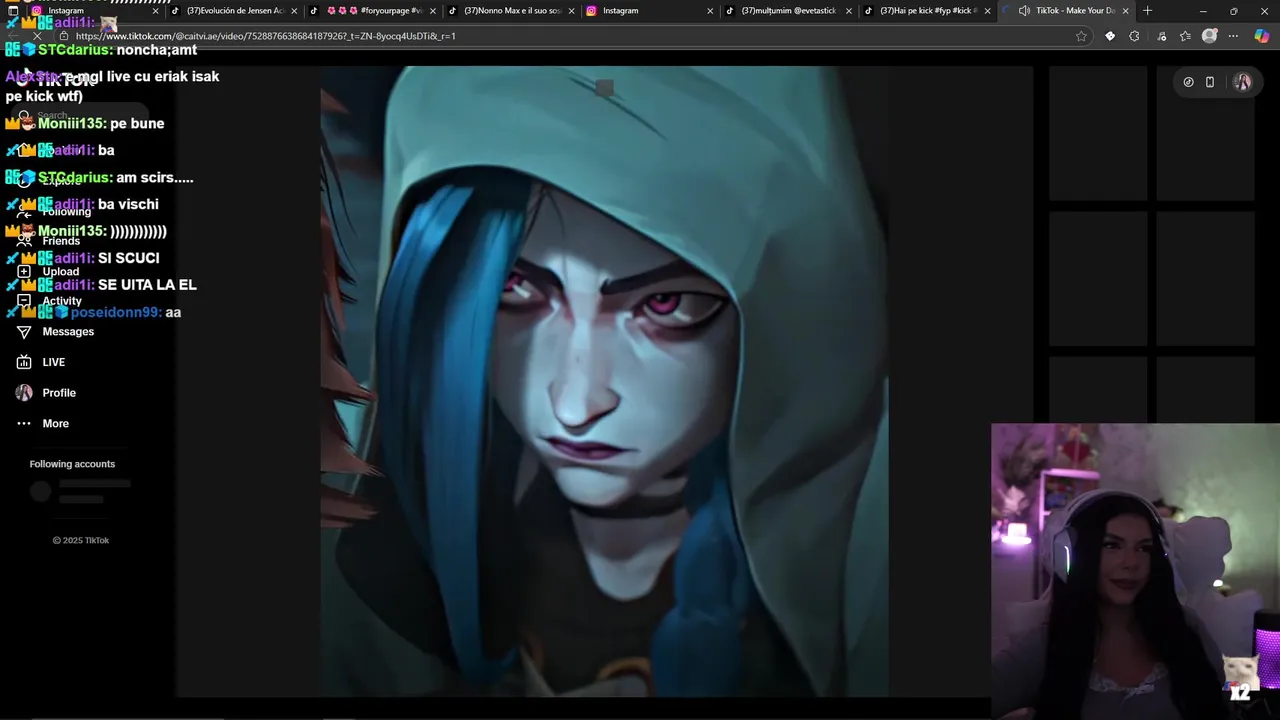Image resolution: width=1280 pixels, height=720 pixels.
Task: Switch to the second Instagram tab
Action: point(650,11)
